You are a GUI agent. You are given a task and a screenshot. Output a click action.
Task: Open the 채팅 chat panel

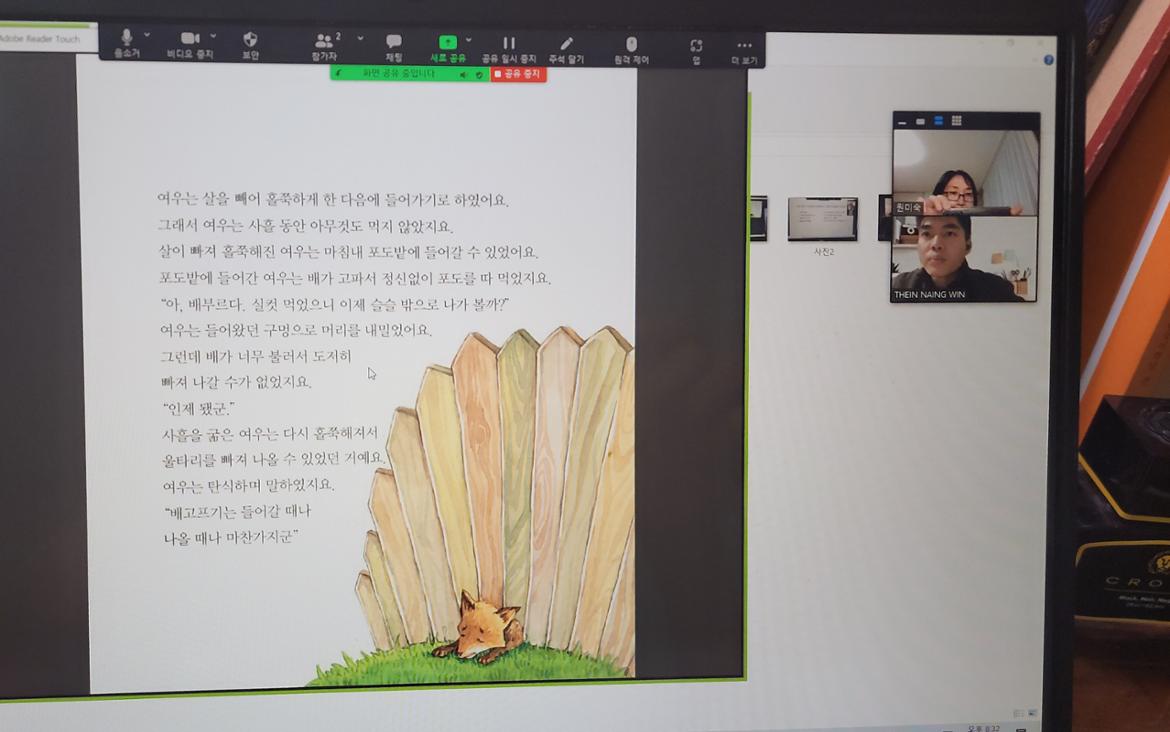[394, 47]
